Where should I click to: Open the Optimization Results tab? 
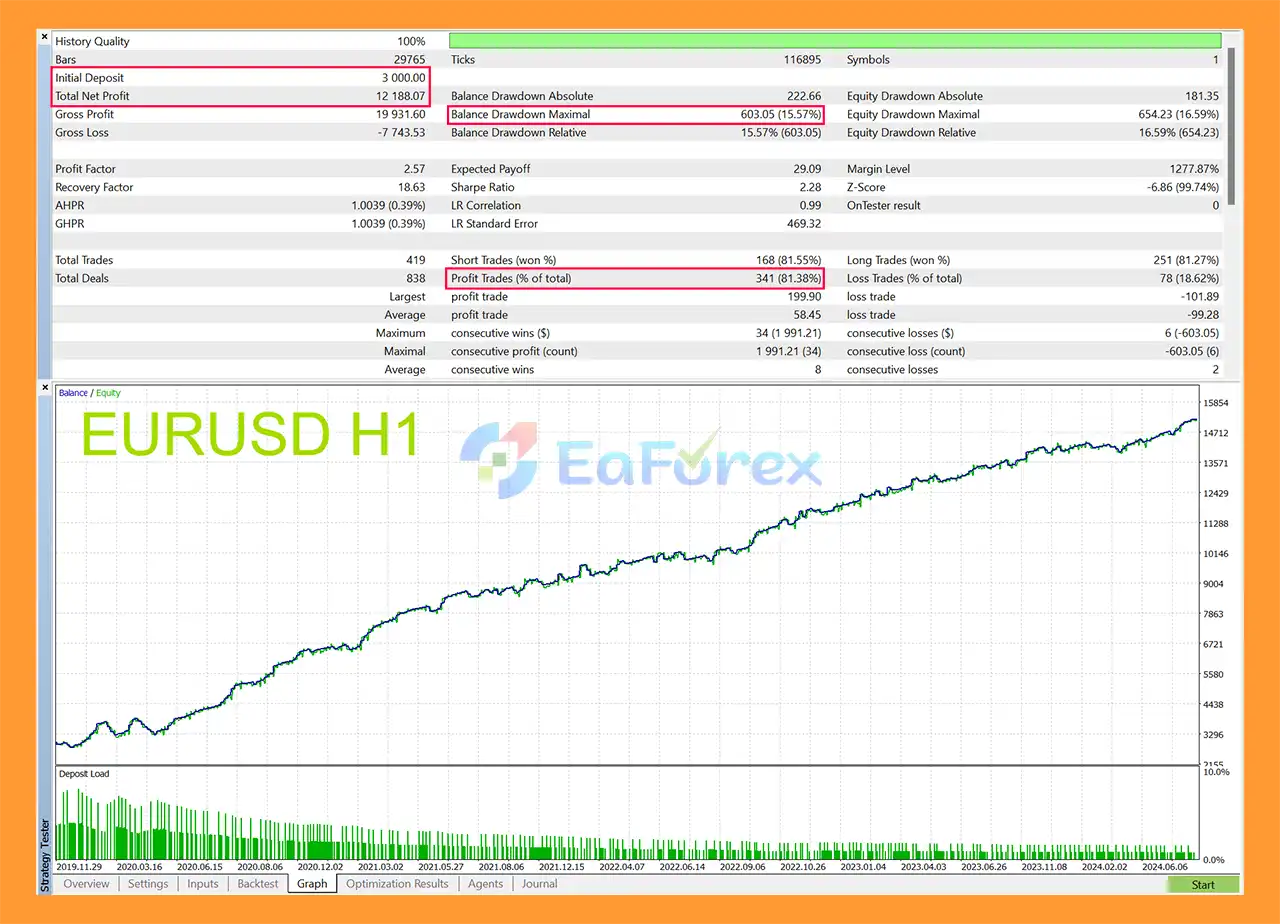(397, 884)
